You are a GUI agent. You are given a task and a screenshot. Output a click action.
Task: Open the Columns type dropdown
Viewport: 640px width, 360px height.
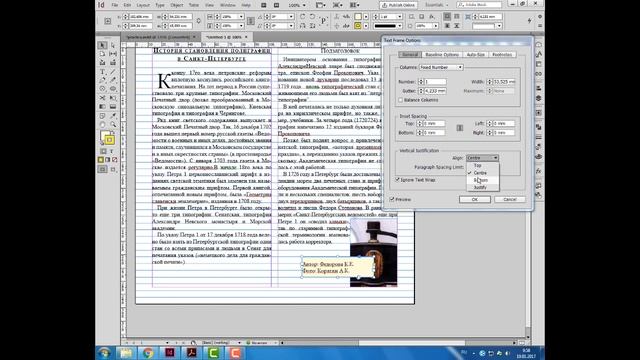point(441,67)
